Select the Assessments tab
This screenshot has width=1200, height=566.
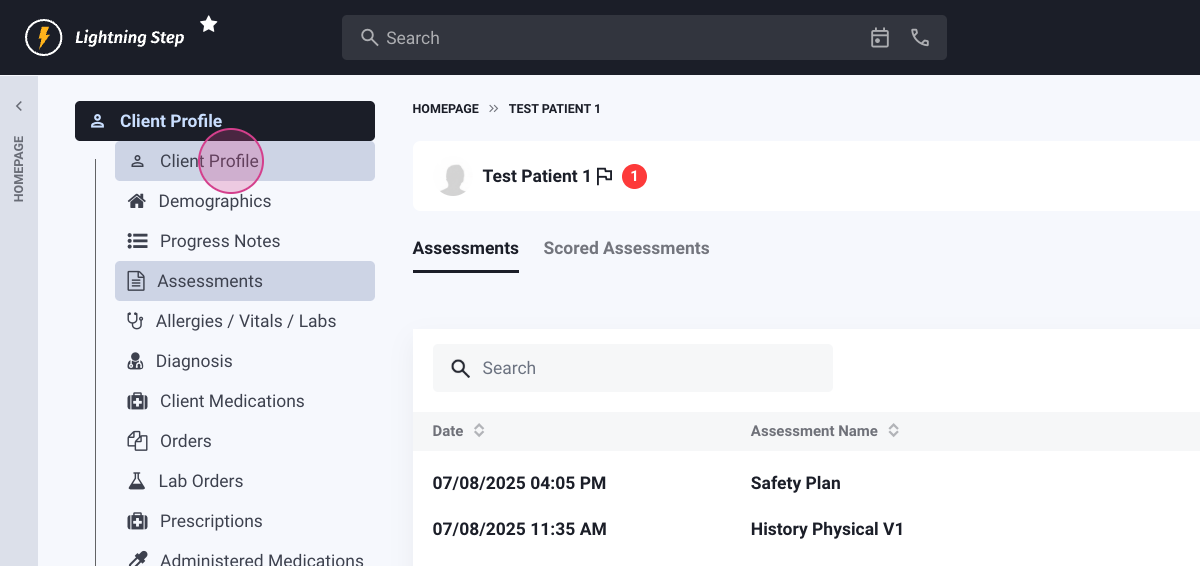coord(465,249)
